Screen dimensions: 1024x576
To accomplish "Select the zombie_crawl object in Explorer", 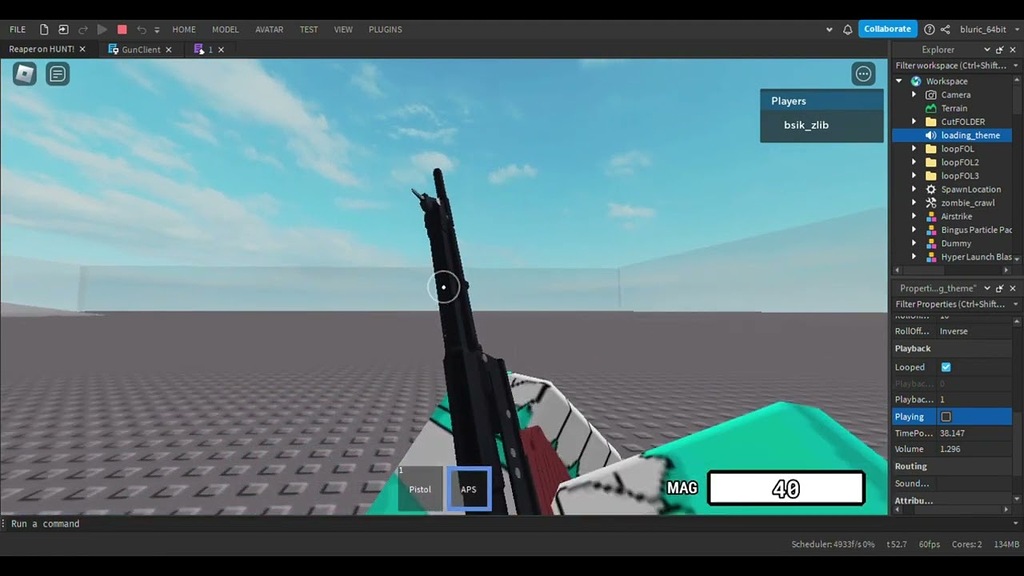I will coord(966,202).
